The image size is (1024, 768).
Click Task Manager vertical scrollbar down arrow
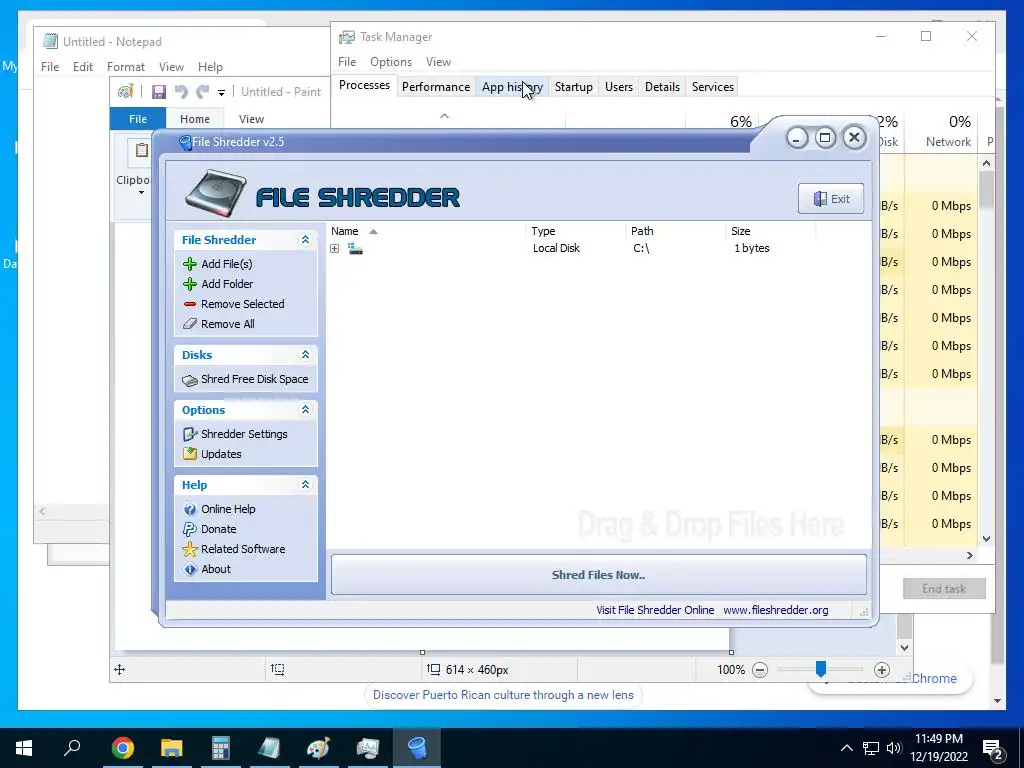[986, 539]
